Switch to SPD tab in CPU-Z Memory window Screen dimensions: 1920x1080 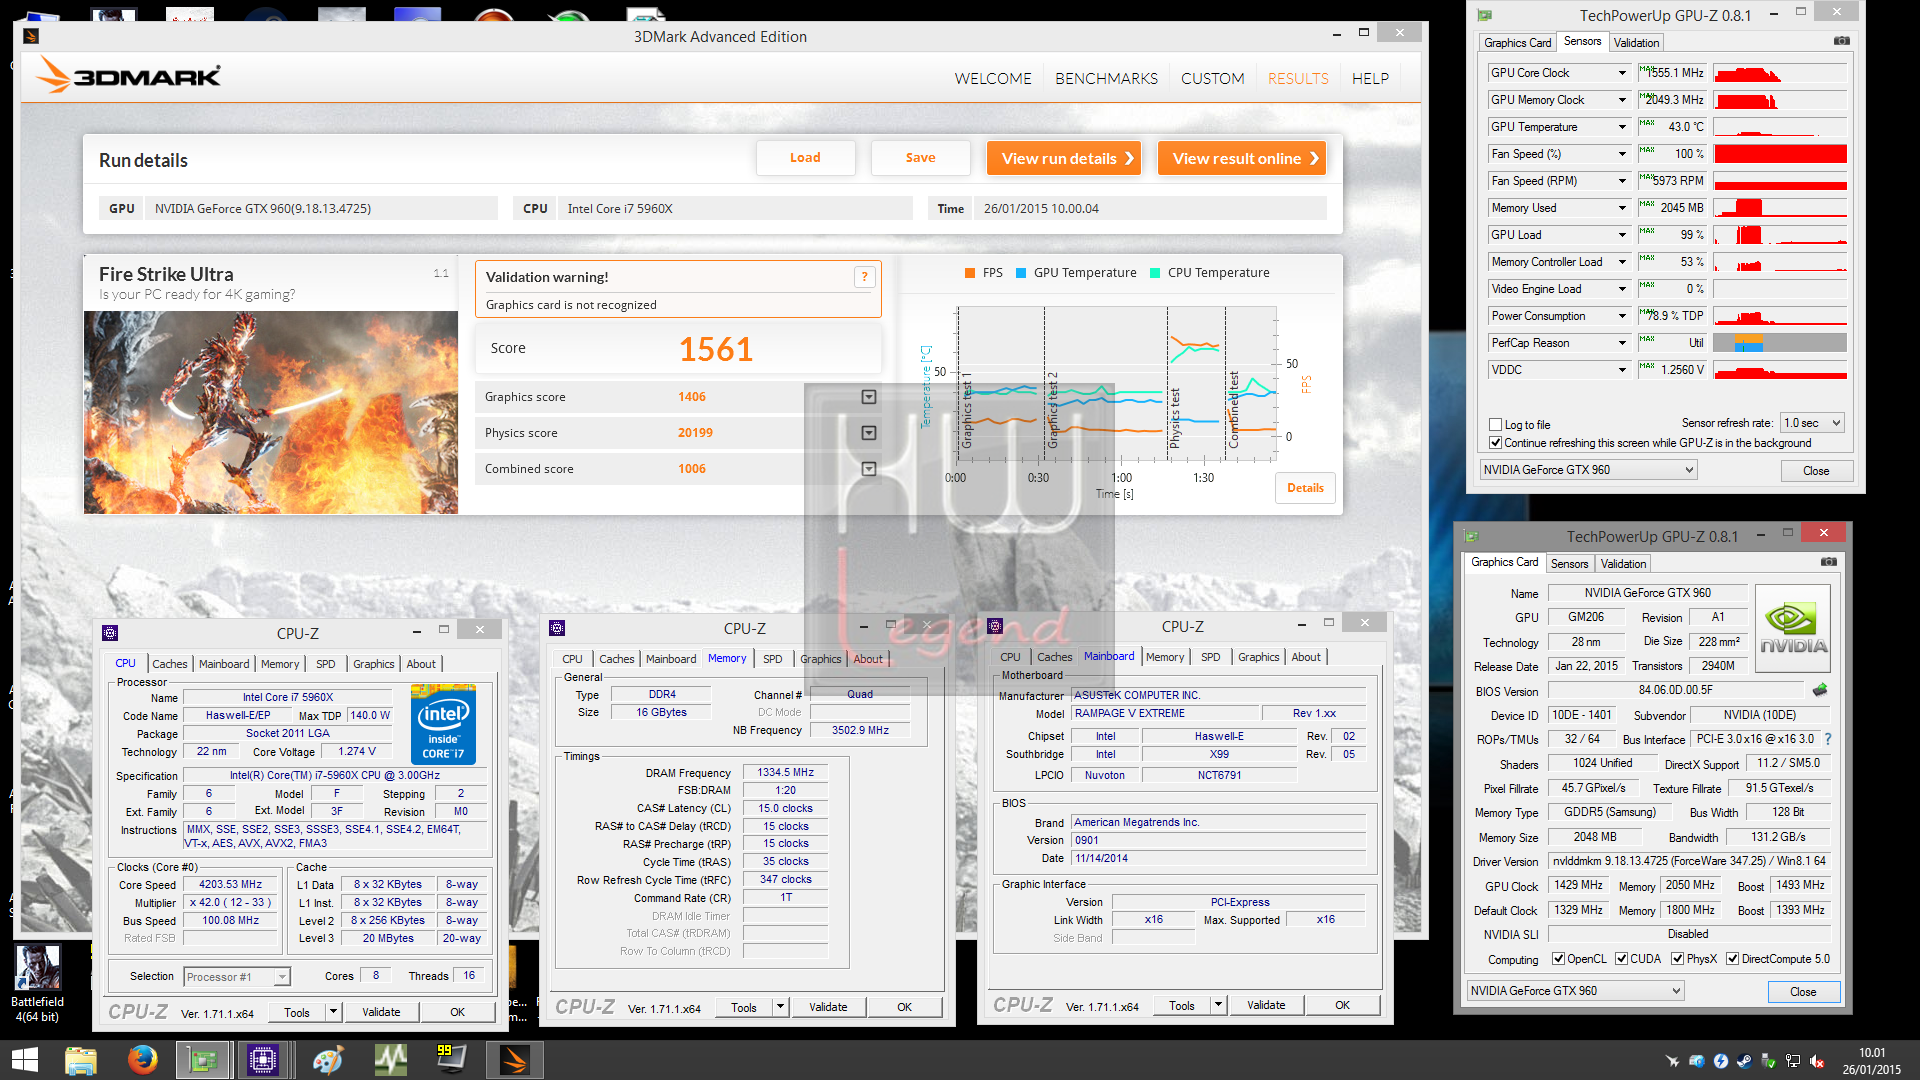tap(773, 659)
